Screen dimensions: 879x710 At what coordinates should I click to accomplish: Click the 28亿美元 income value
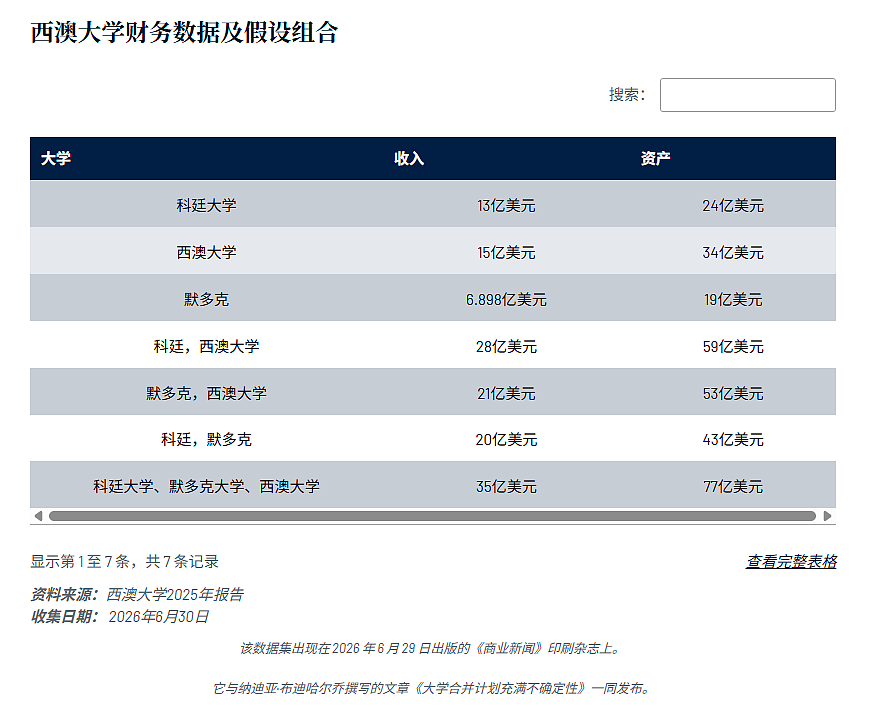(x=506, y=347)
